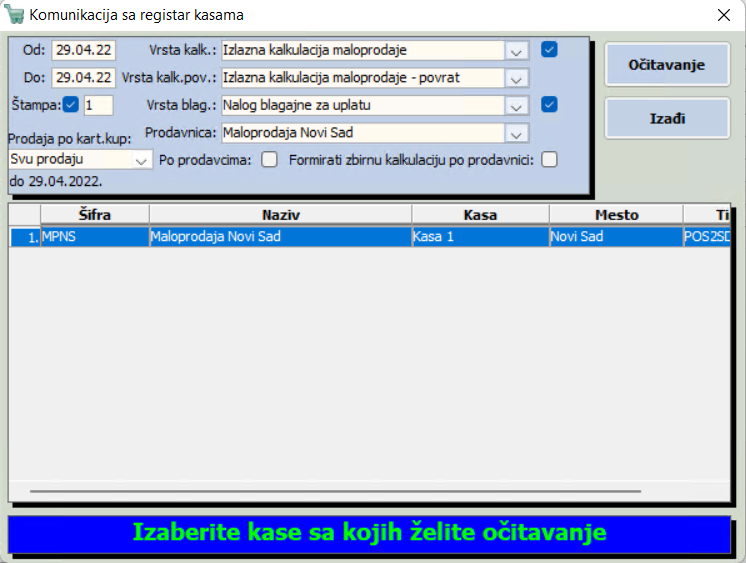
Task: Click row number 1. in the table
Action: coord(25,237)
